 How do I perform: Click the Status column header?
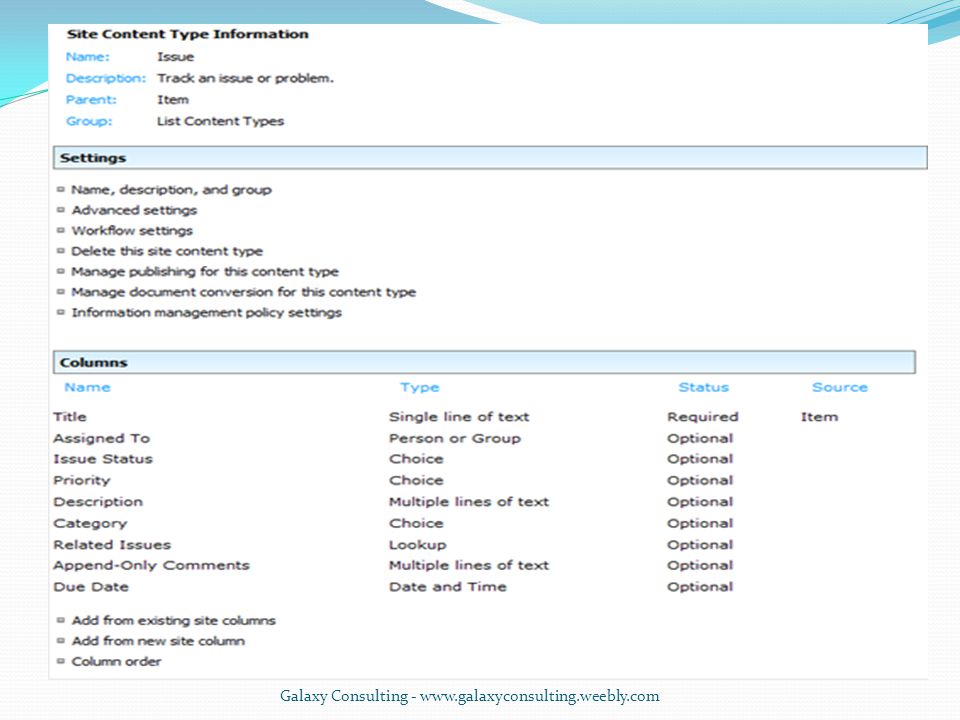[703, 387]
